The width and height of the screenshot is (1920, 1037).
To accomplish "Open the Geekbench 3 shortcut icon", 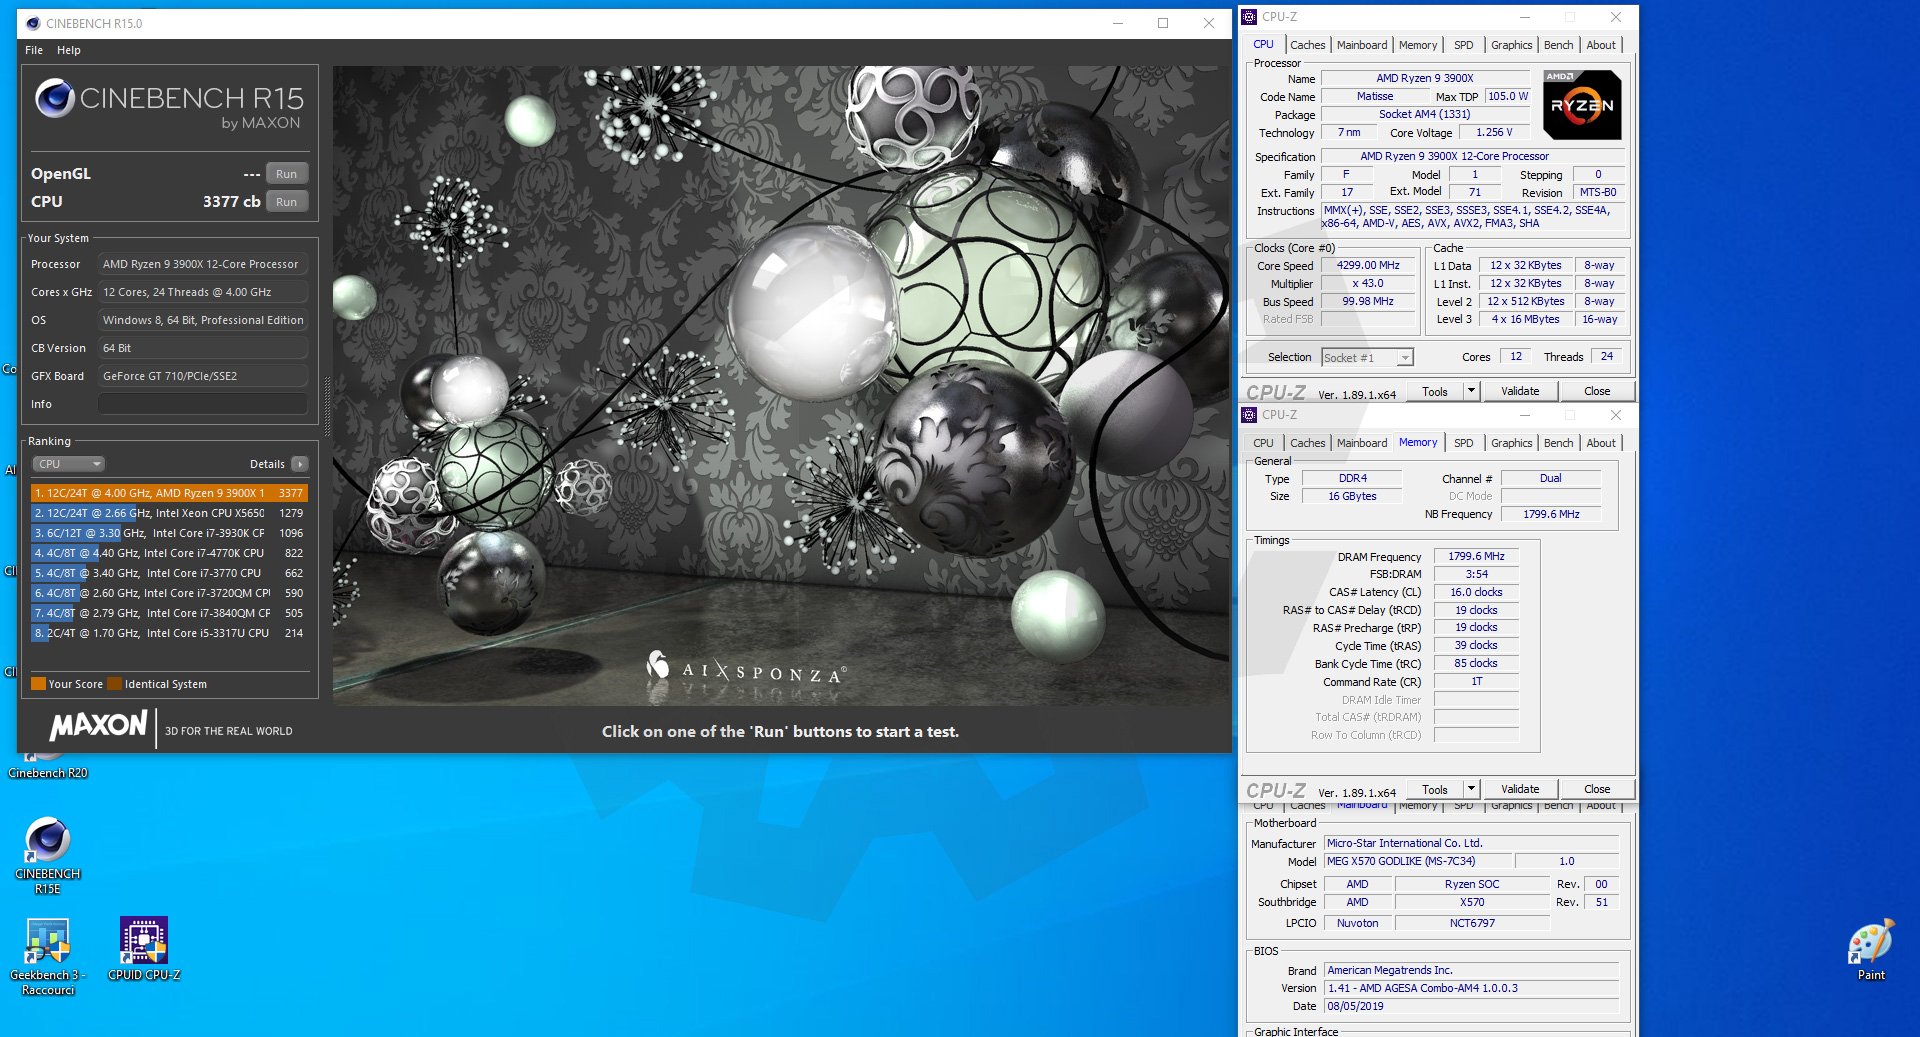I will click(47, 942).
